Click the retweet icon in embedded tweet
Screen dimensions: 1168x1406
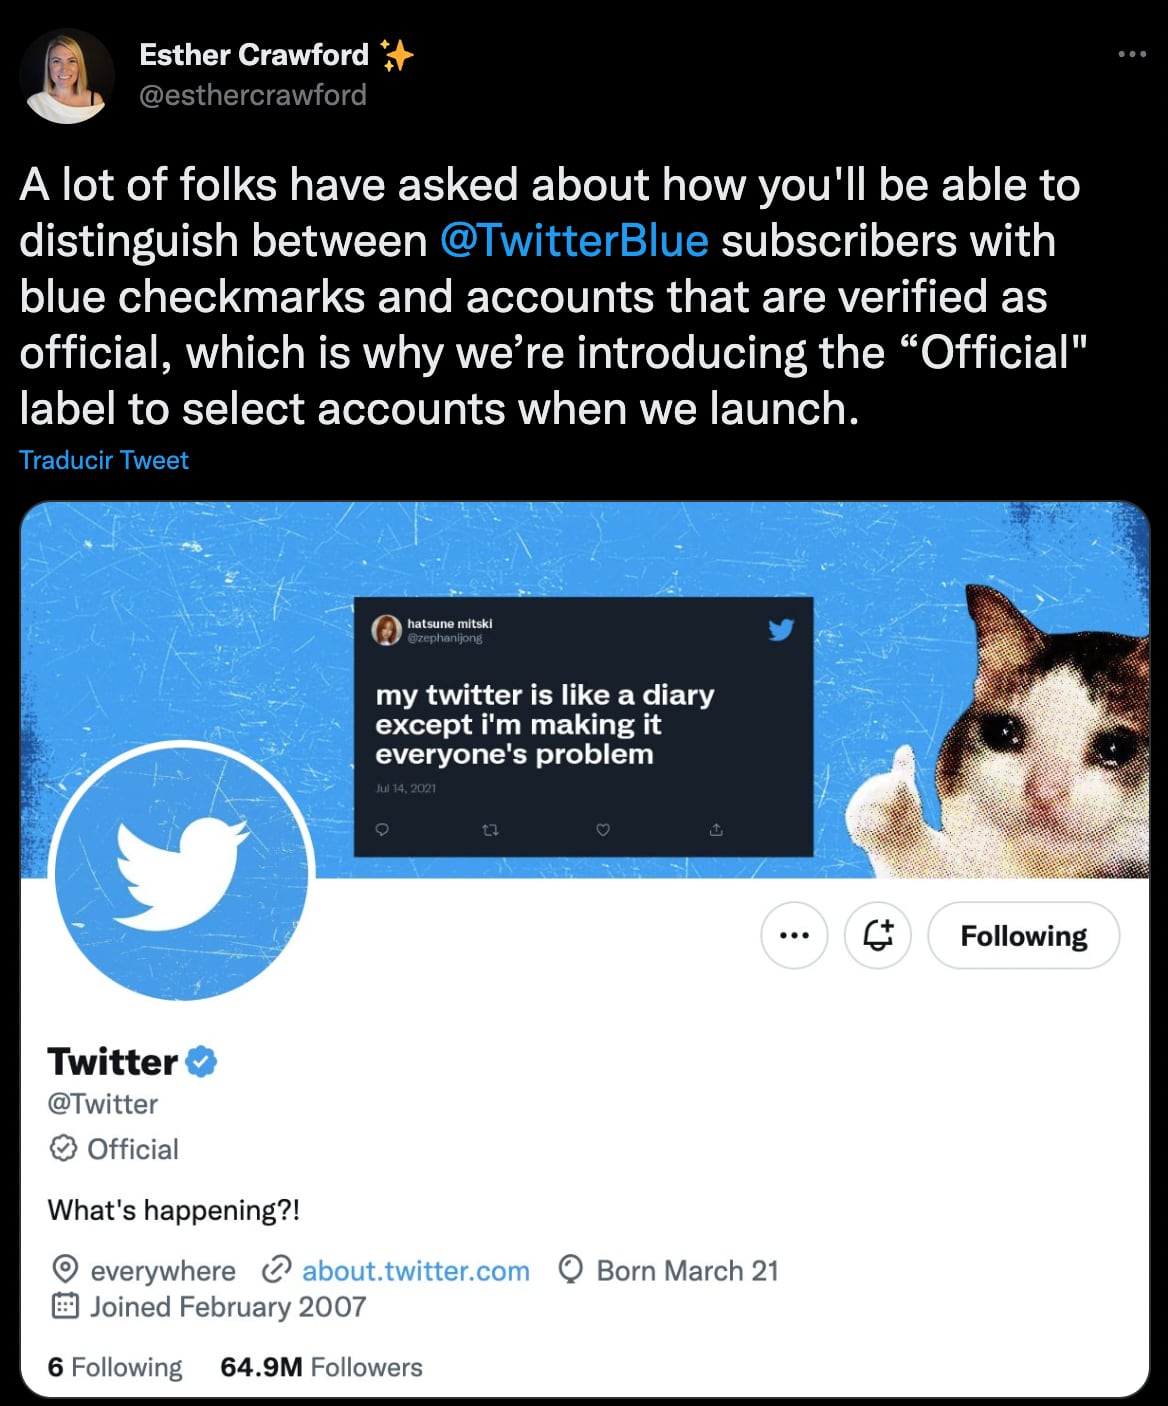(x=490, y=829)
